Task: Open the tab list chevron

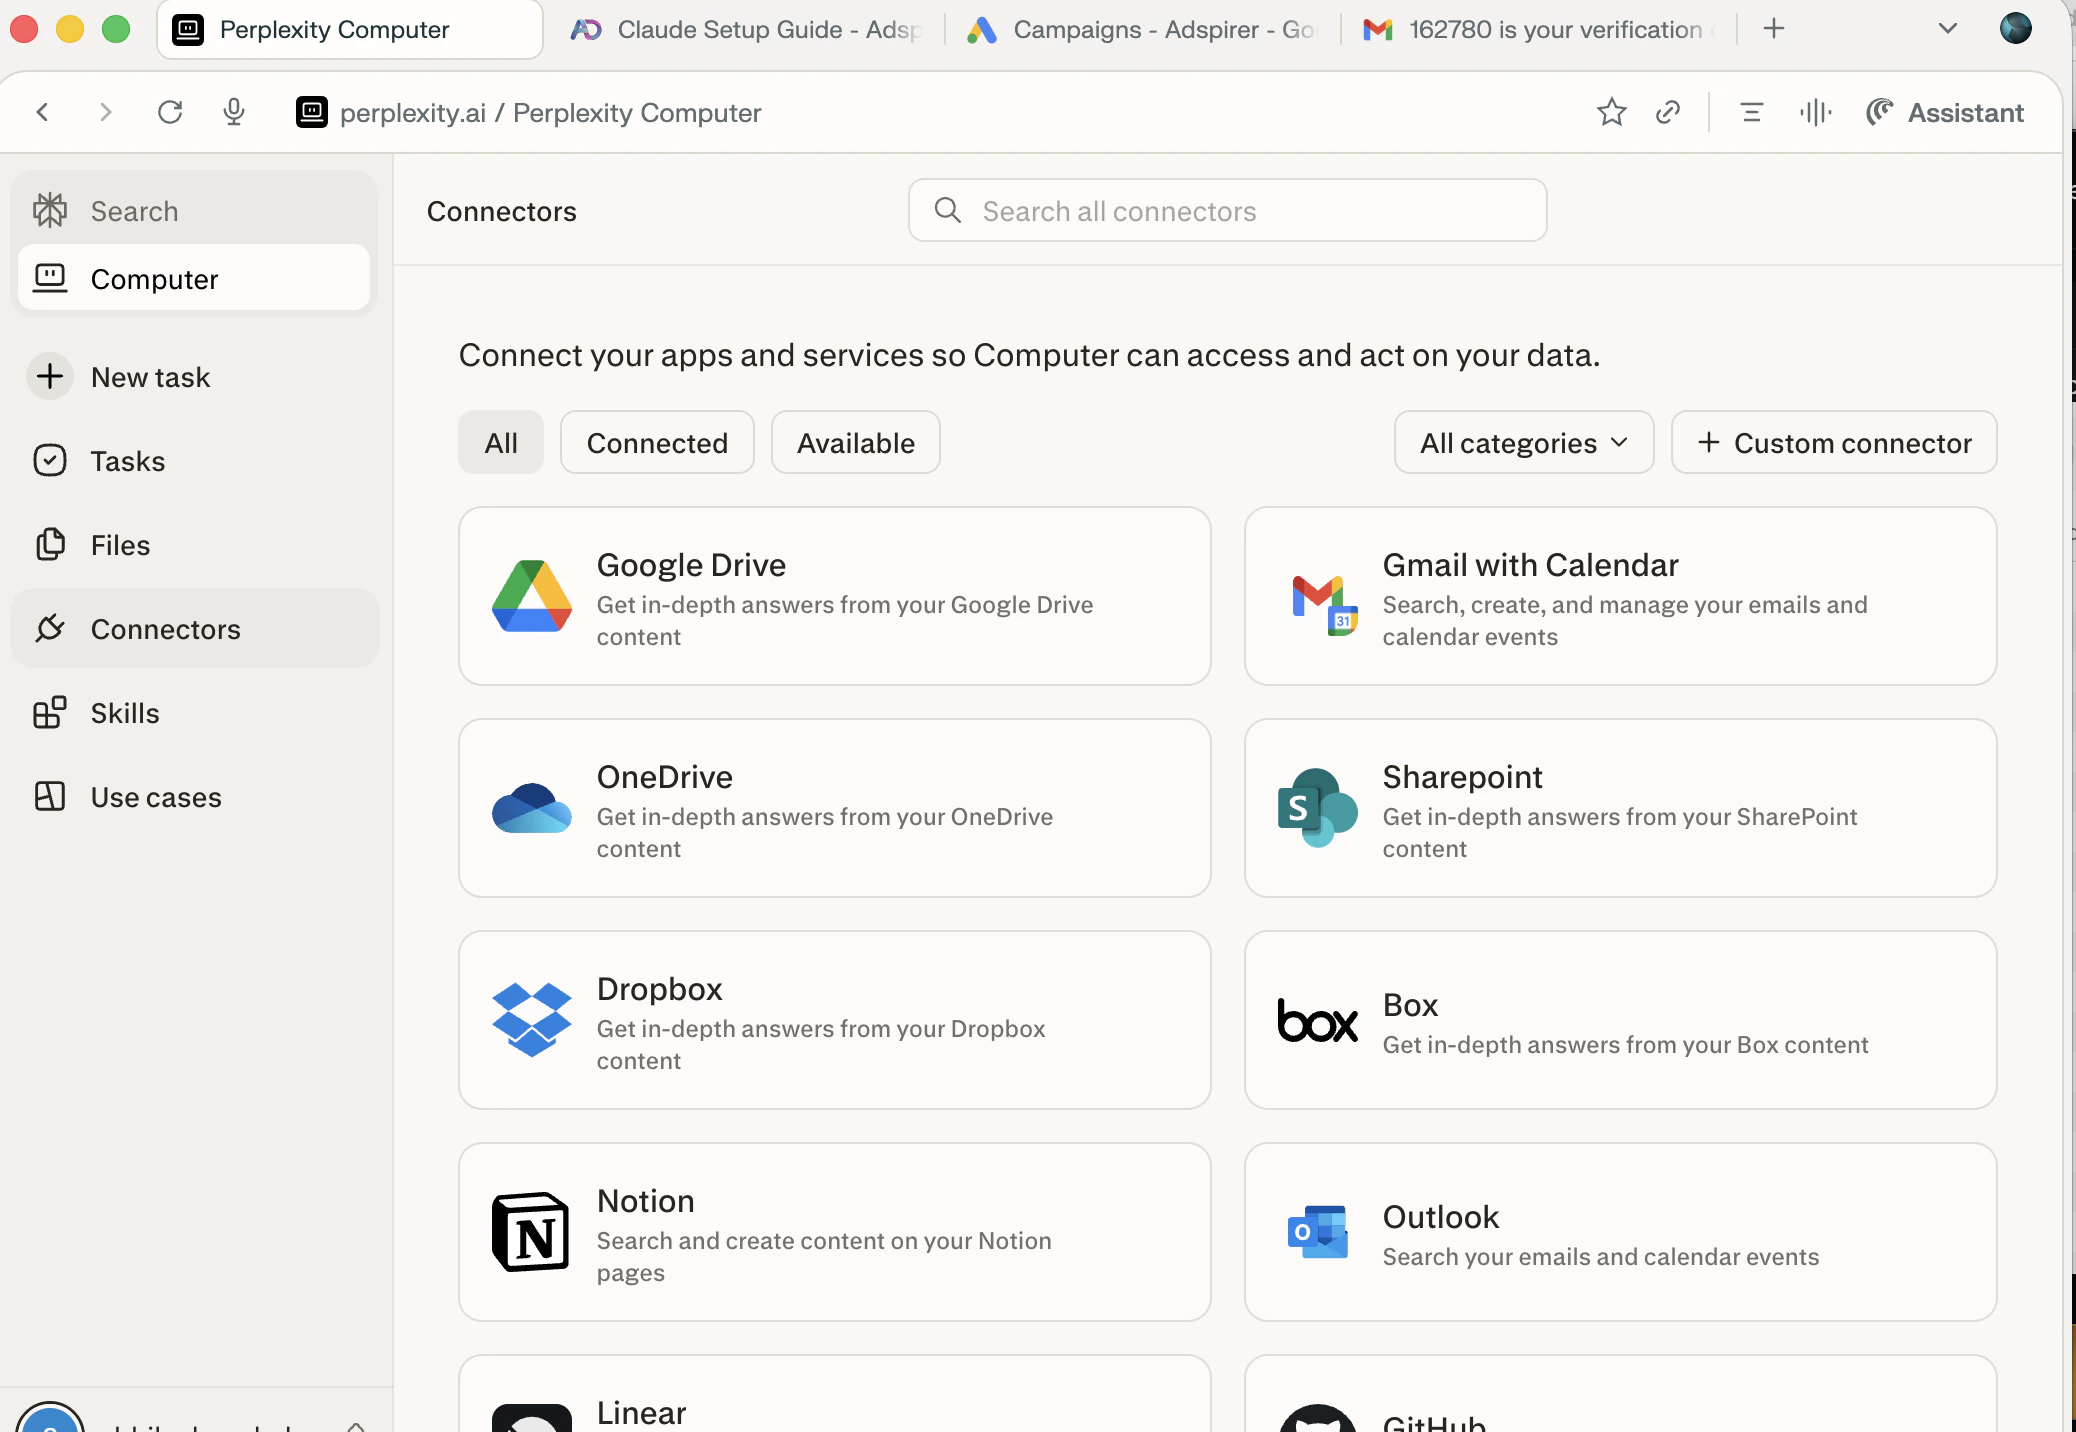Action: coord(1947,29)
